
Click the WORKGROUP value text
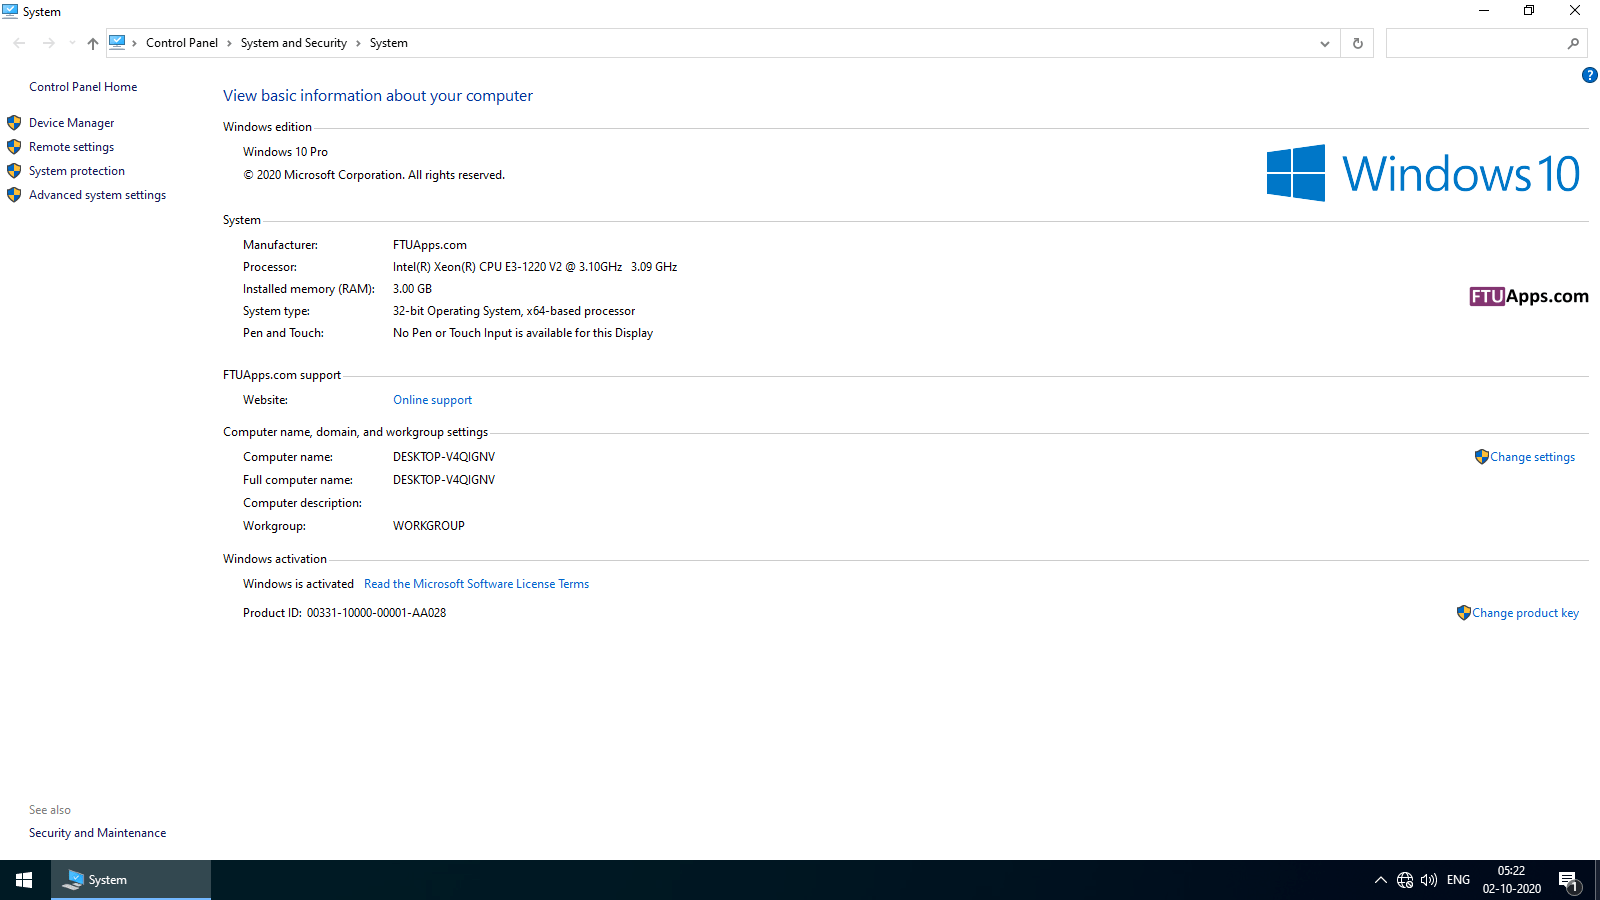point(429,526)
